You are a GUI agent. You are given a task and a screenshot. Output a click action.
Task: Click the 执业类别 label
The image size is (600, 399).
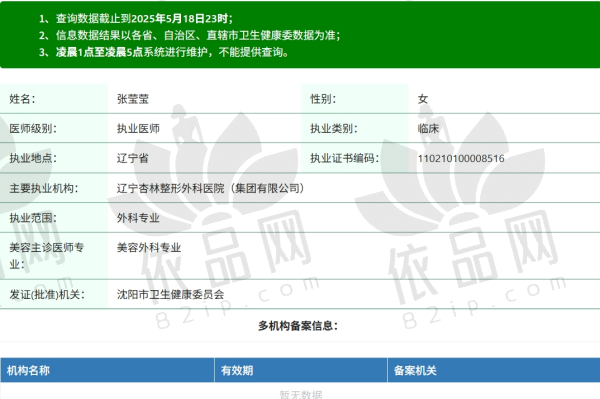[x=334, y=129]
